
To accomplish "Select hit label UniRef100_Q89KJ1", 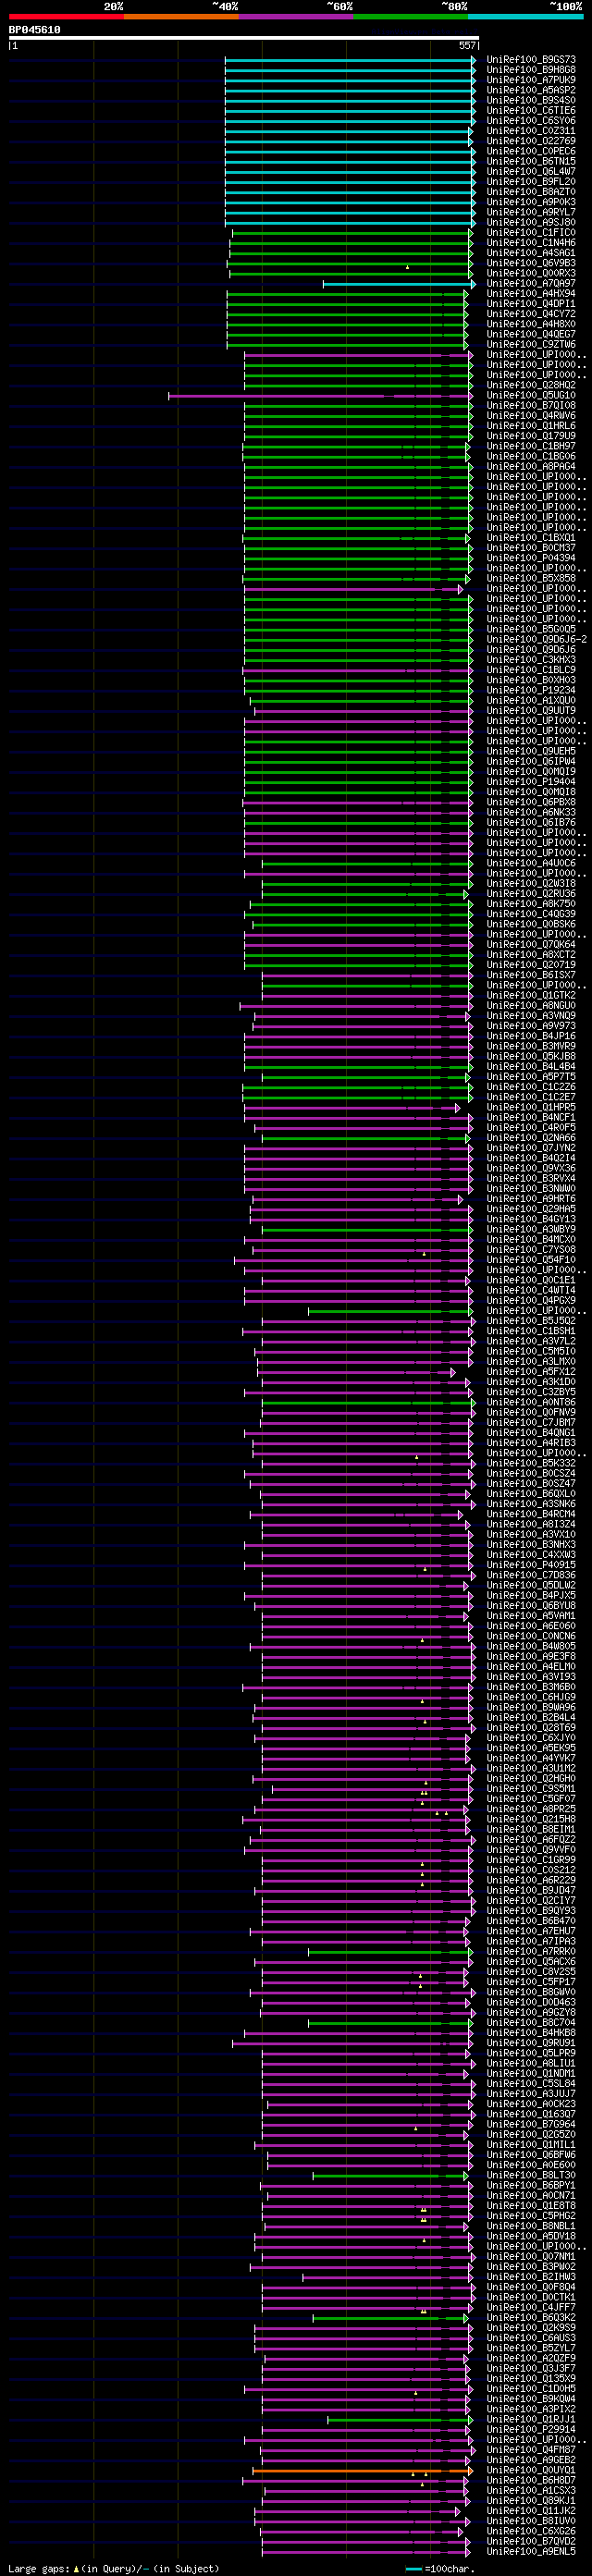I will (x=531, y=2500).
